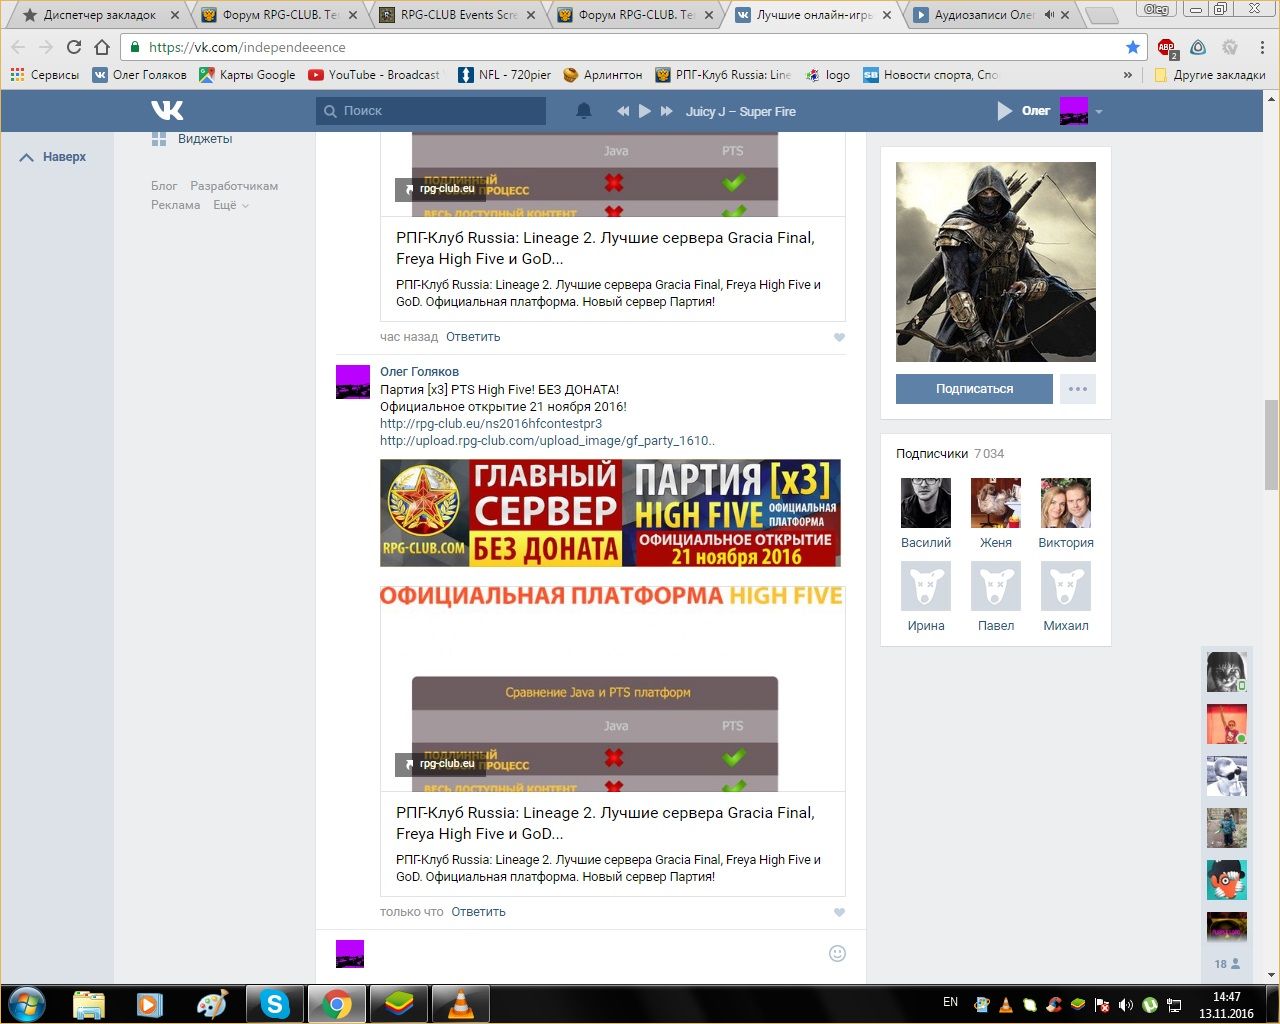Mute audio on the Аудиозаписи tab speaker icon

pyautogui.click(x=1049, y=15)
